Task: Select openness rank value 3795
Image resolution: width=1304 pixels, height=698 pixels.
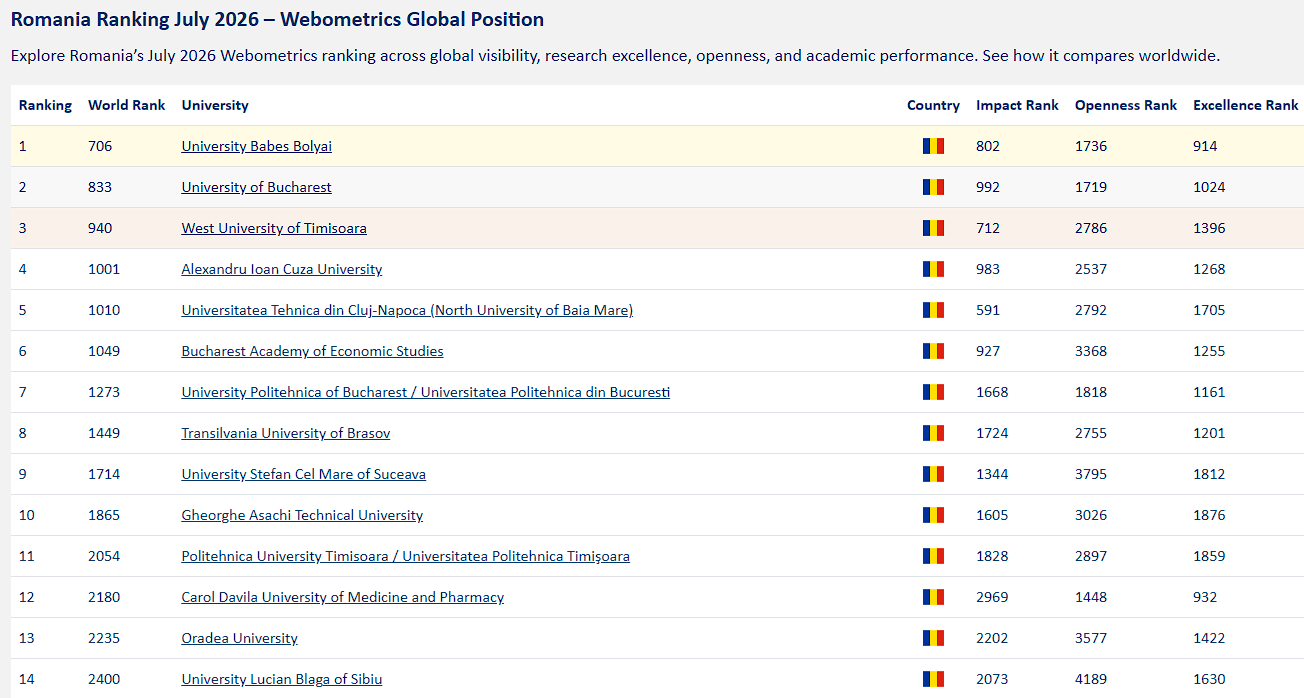Action: (x=1091, y=474)
